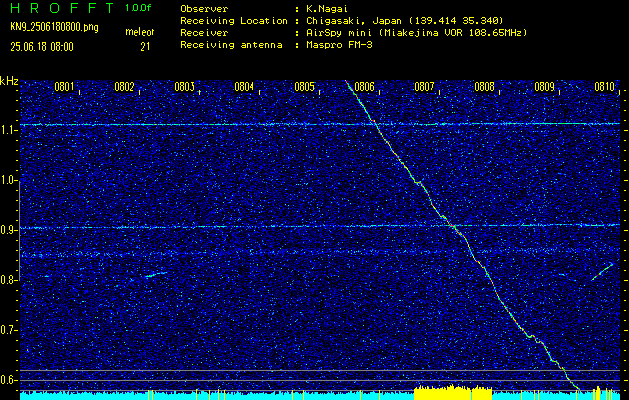This screenshot has width=629, height=400.
Task: Click the meteor echo streak near 0802
Action: click(x=156, y=274)
